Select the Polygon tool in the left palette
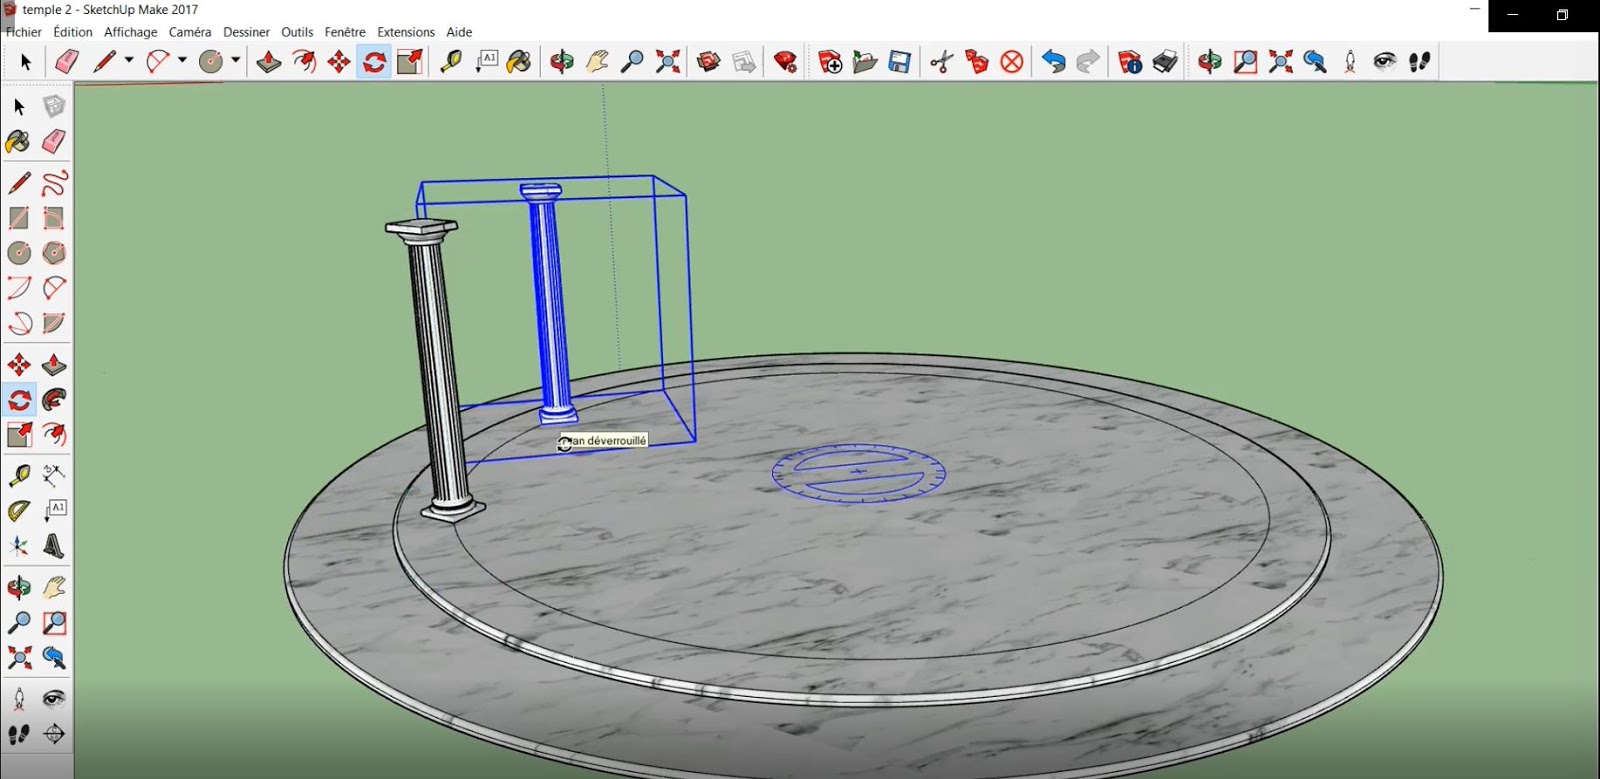This screenshot has width=1600, height=779. pos(54,253)
